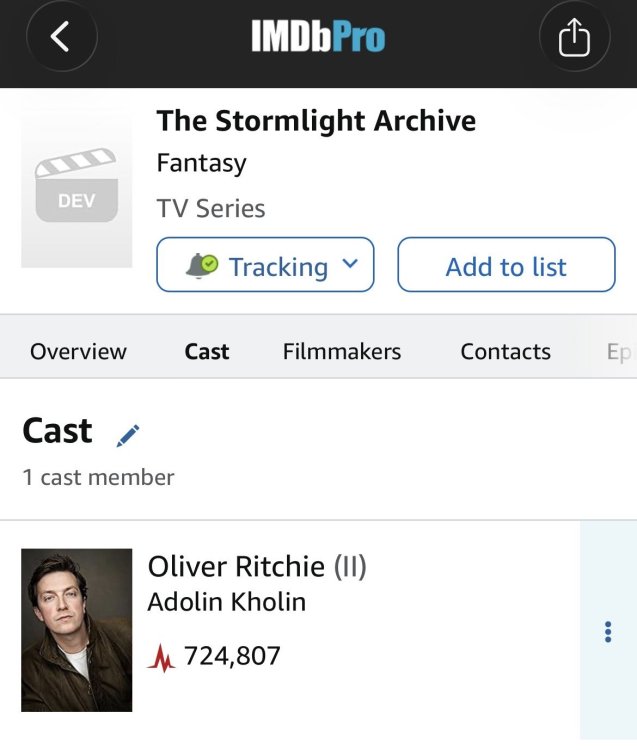Open the Filmmakers tab
This screenshot has height=750, width=637.
pos(342,352)
